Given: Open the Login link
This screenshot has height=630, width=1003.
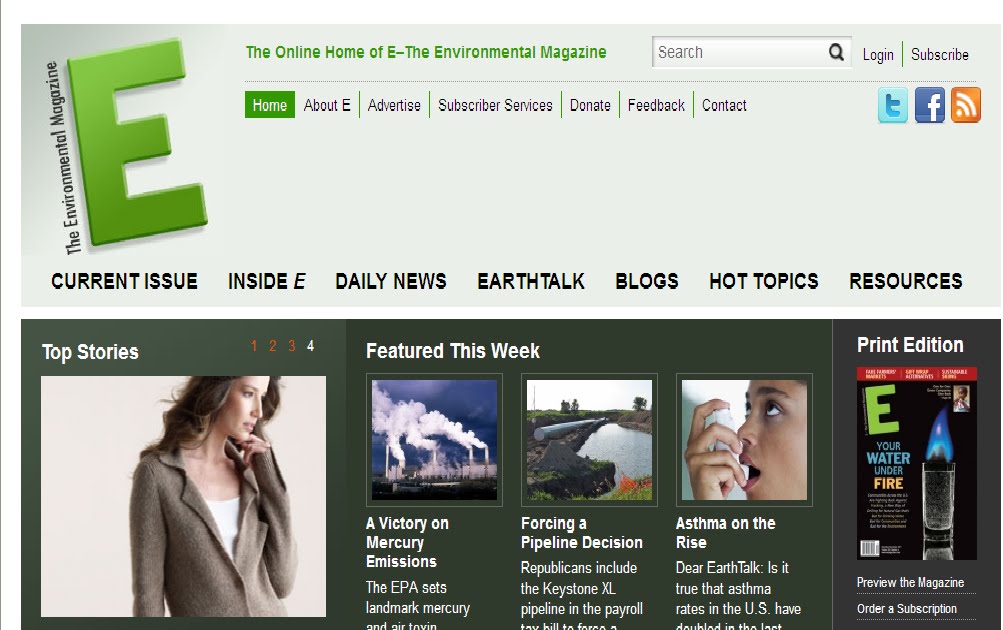Looking at the screenshot, I should (x=878, y=55).
